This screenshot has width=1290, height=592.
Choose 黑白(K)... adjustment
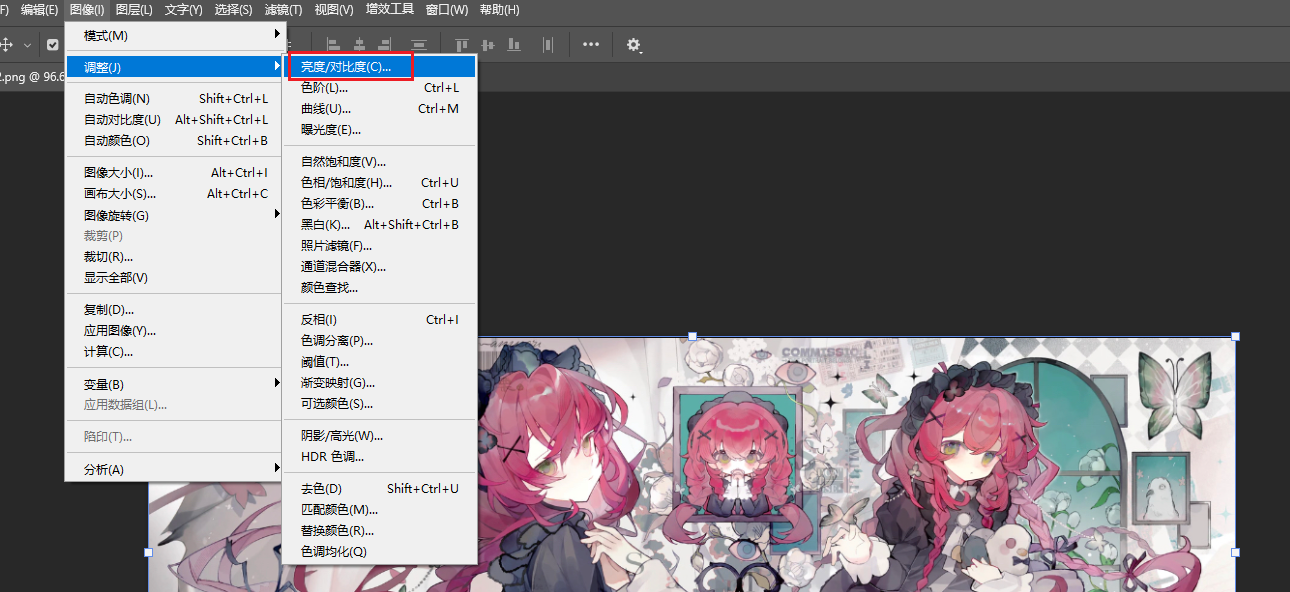380,225
